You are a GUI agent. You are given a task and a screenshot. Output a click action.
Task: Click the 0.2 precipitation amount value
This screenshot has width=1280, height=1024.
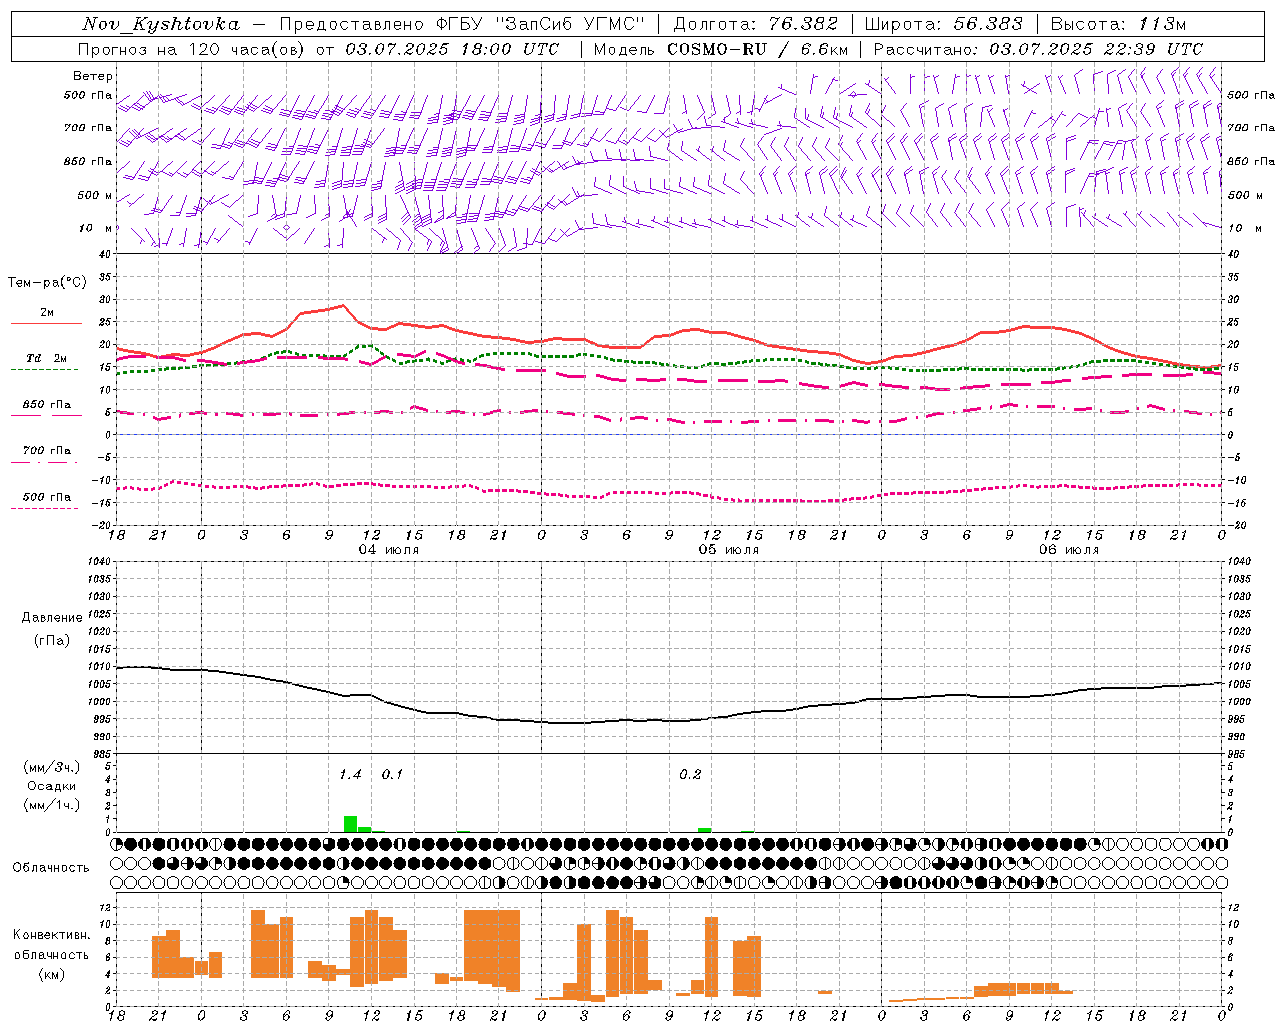pyautogui.click(x=690, y=775)
